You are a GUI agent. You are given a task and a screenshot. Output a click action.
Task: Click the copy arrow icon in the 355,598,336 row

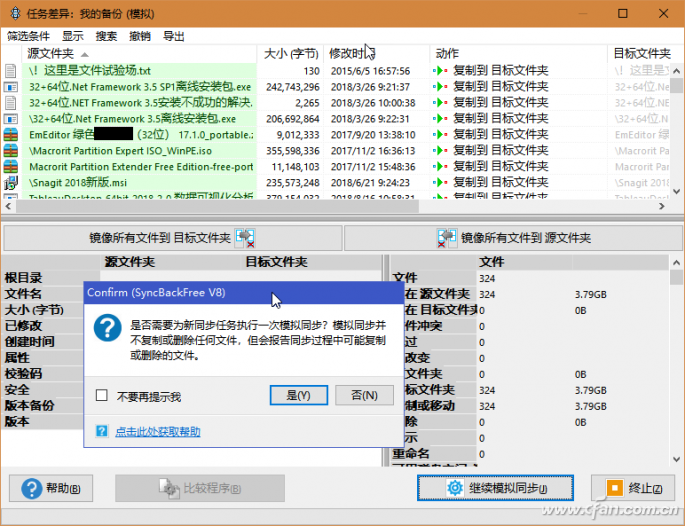(x=440, y=151)
